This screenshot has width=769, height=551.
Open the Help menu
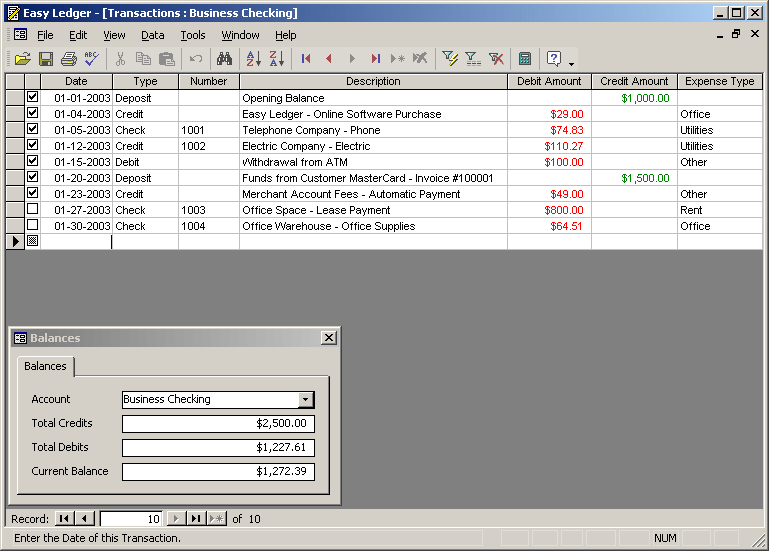coord(285,35)
